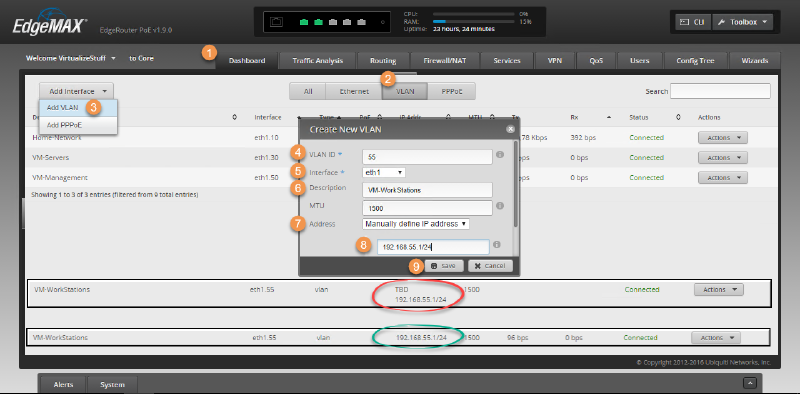Click the router port status panel
Image resolution: width=800 pixels, height=394 pixels.
328,22
